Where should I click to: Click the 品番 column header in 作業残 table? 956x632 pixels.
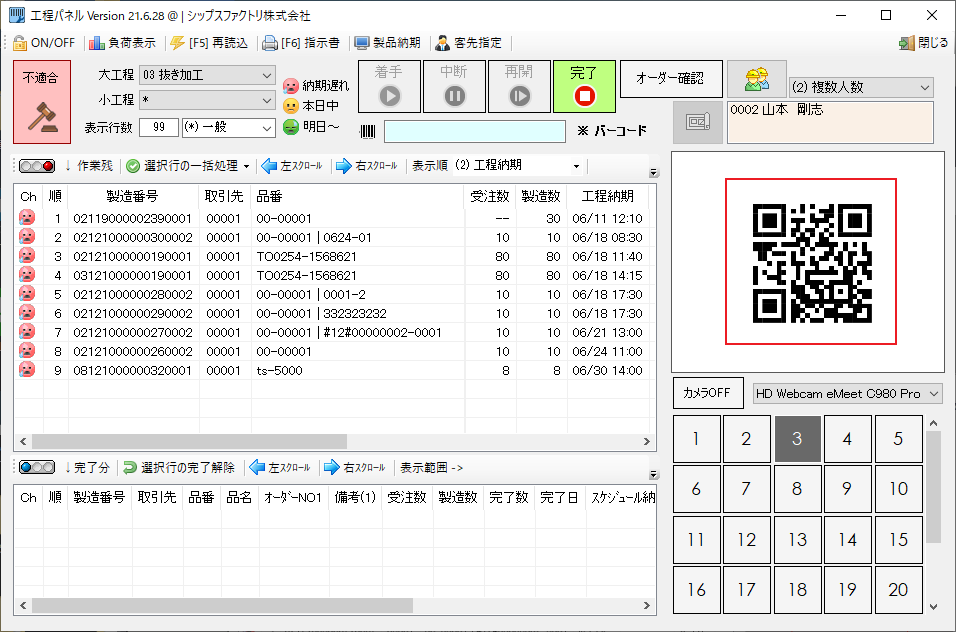tap(357, 196)
